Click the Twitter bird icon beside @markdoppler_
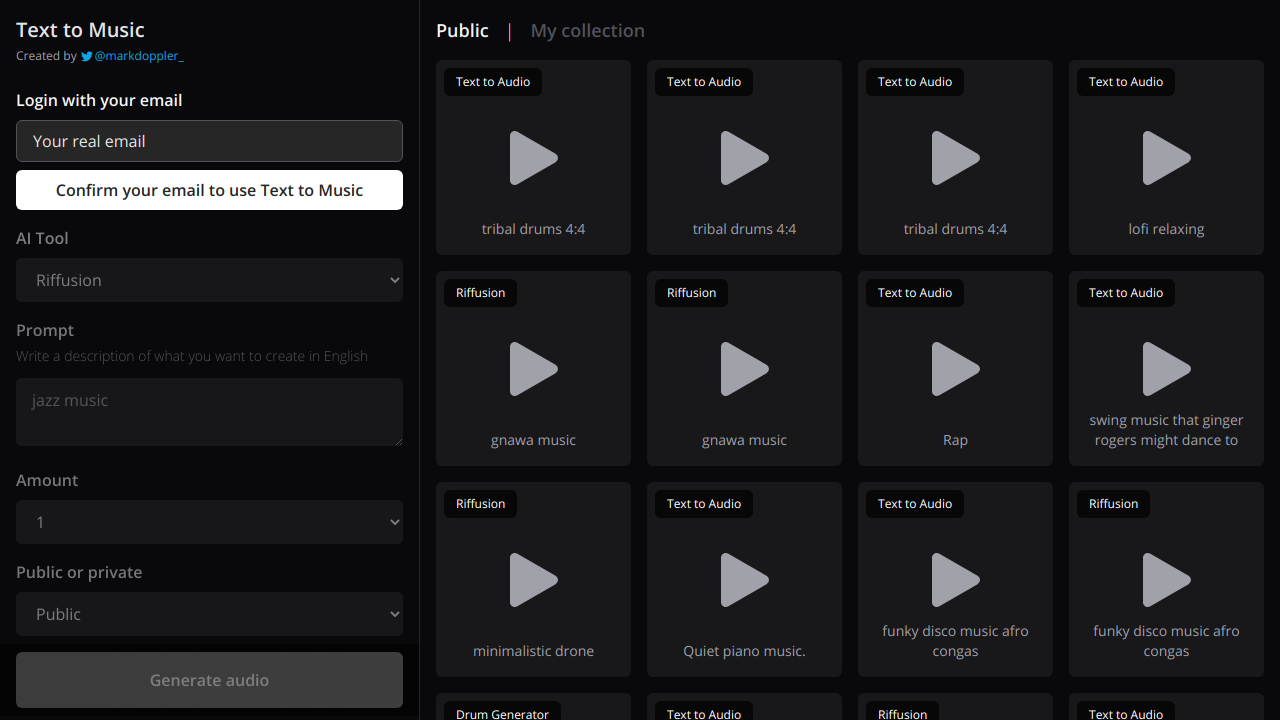This screenshot has width=1280, height=720. (x=87, y=57)
